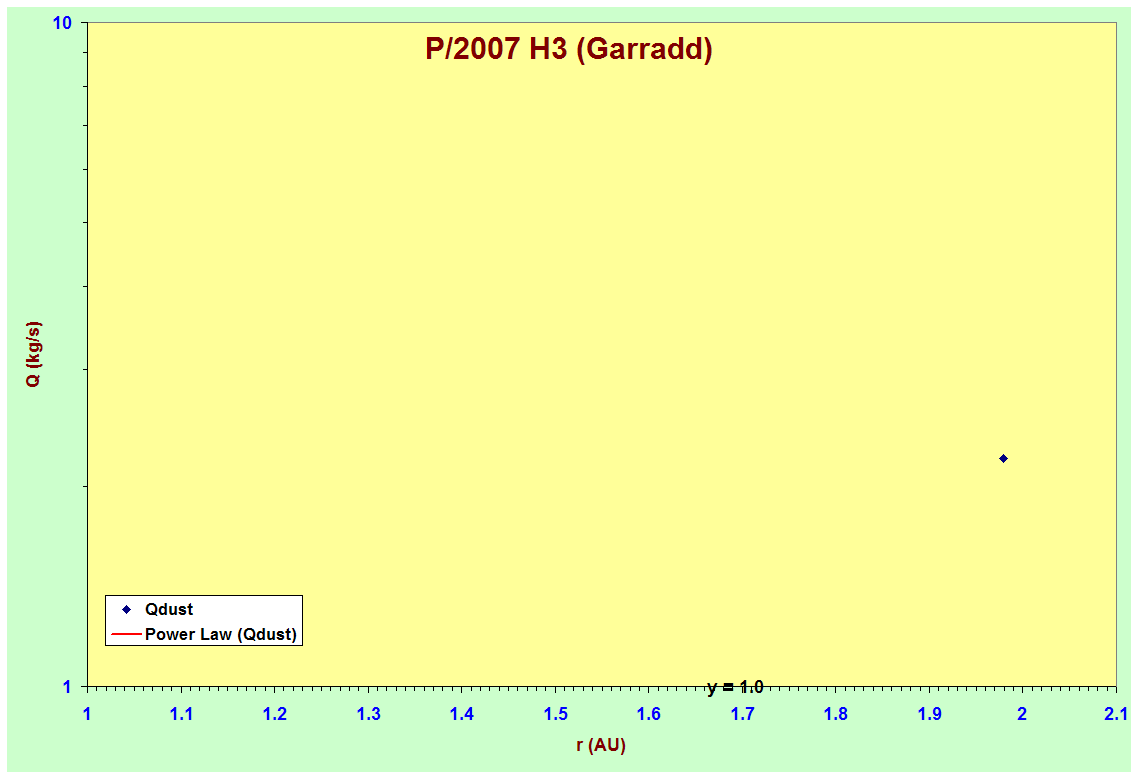Click the x-axis label 1.4
1138x778 pixels.
[x=462, y=714]
